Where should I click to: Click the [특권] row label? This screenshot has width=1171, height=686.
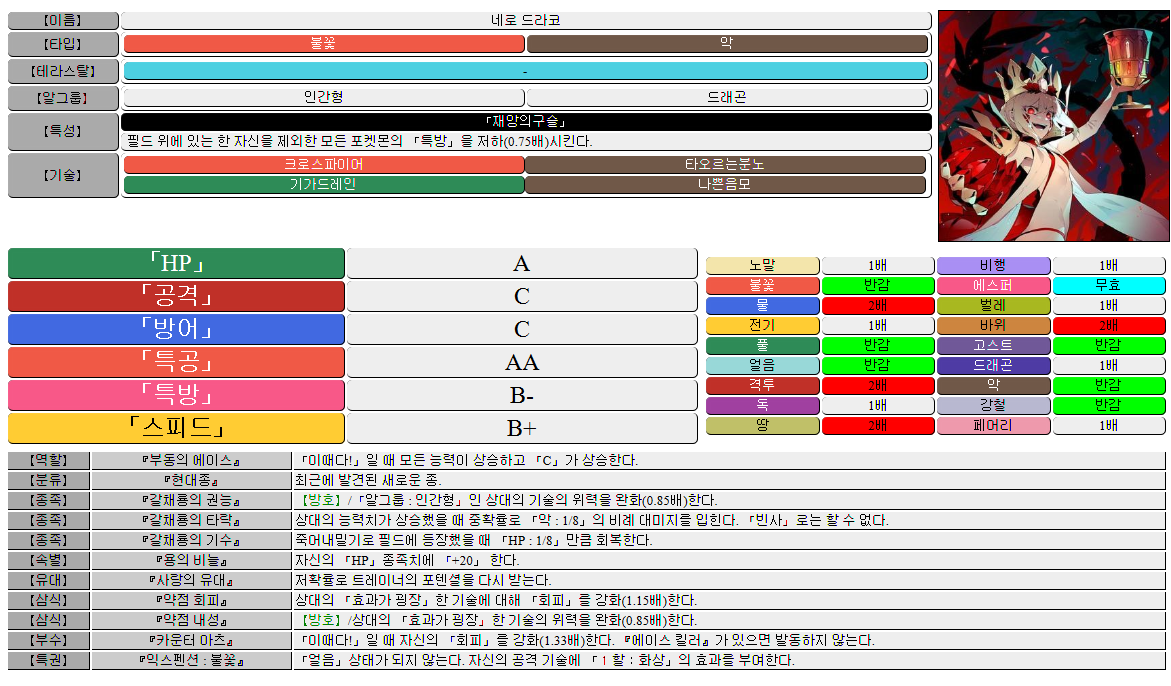49,661
